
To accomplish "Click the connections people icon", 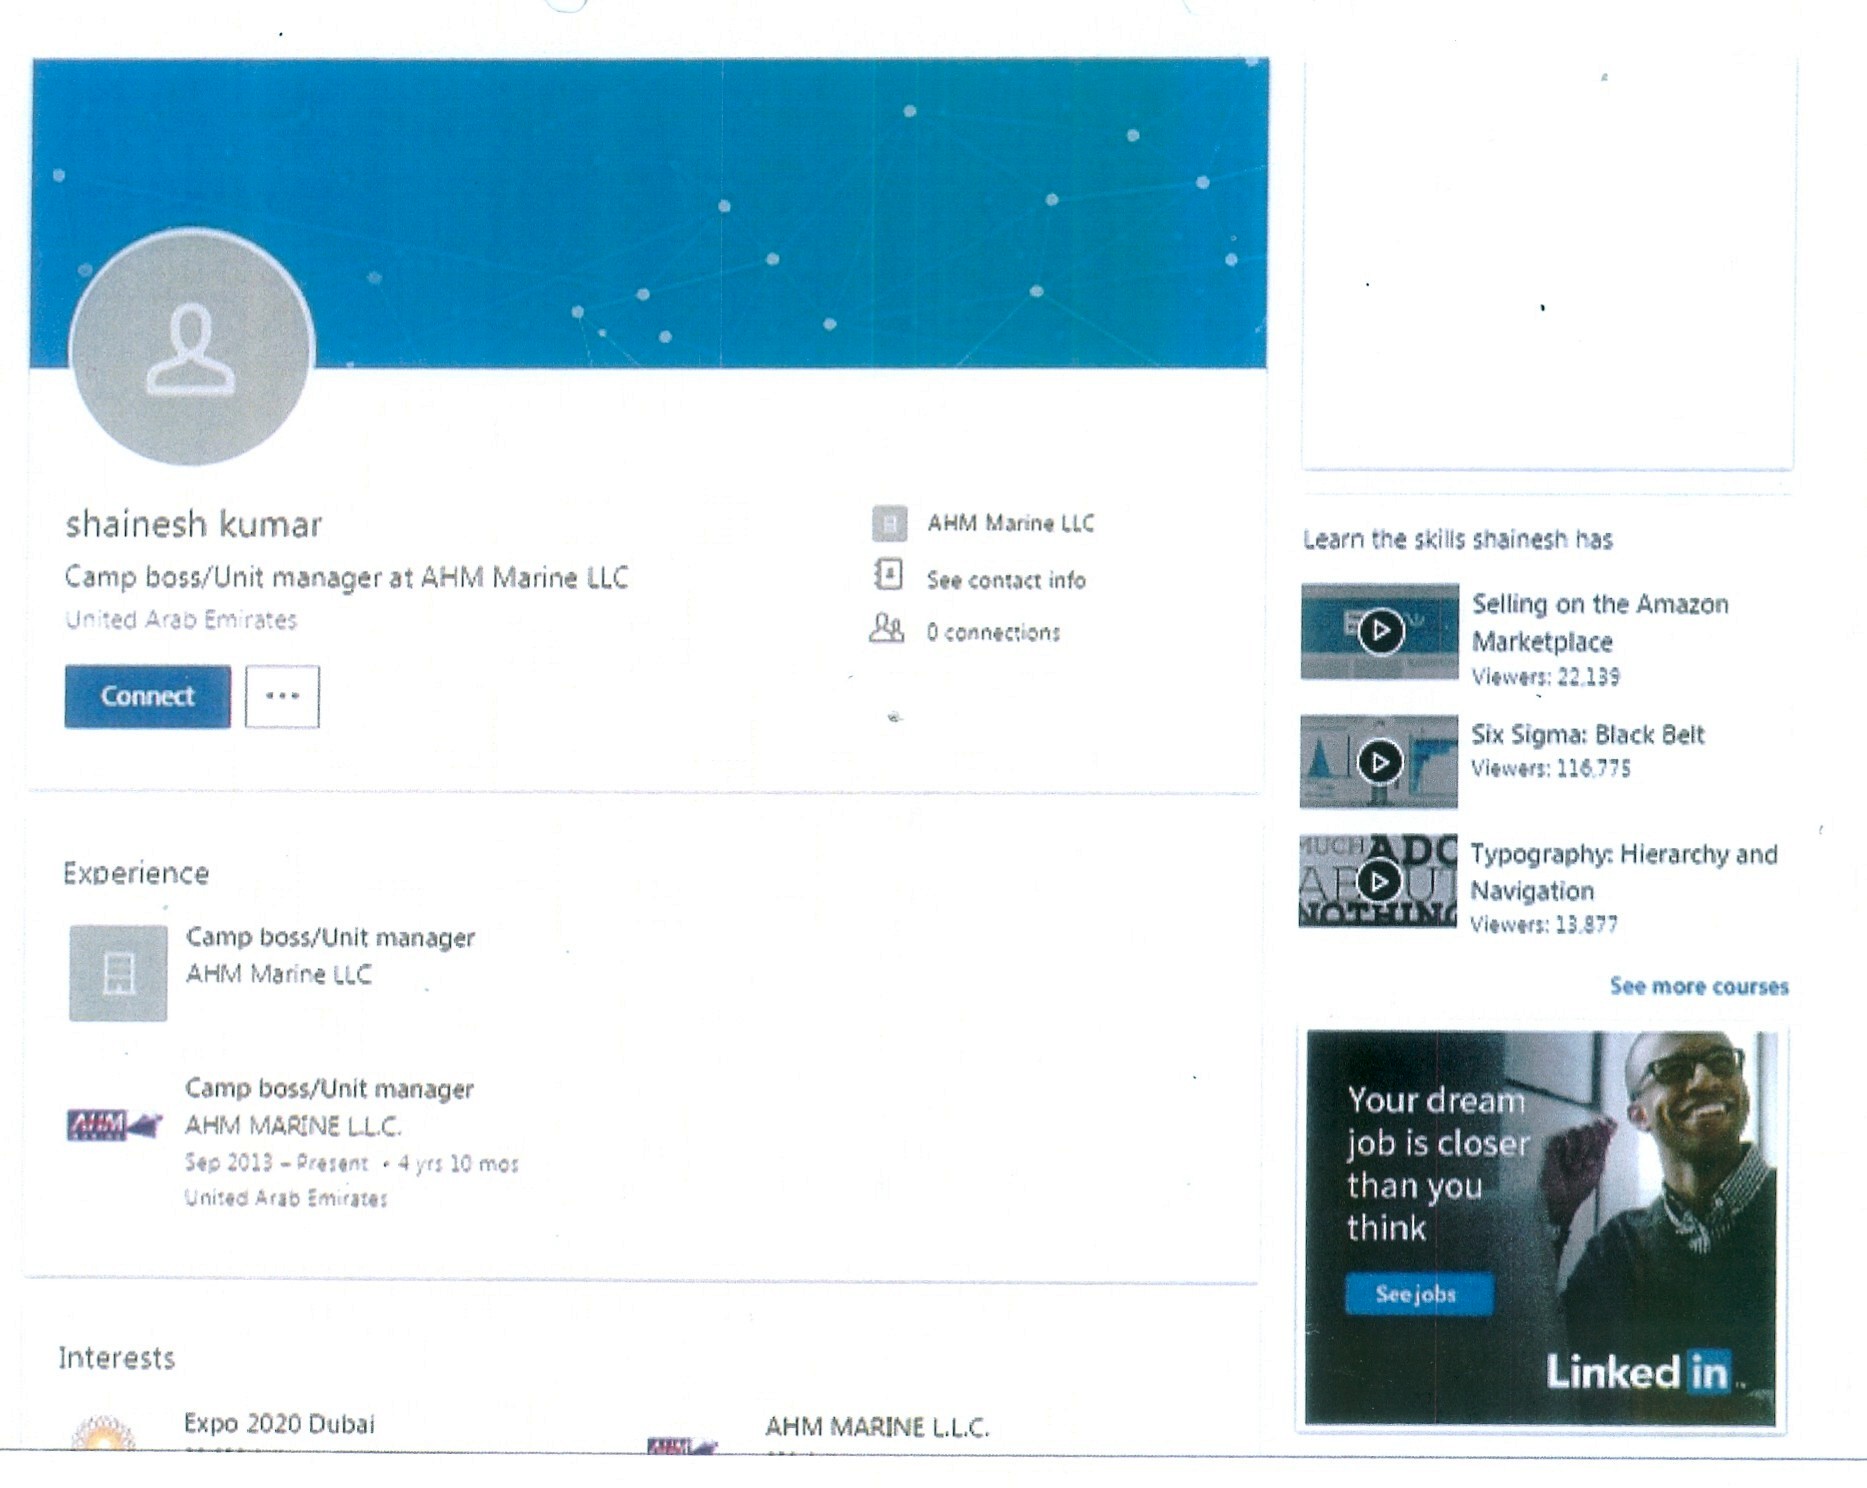I will (886, 629).
